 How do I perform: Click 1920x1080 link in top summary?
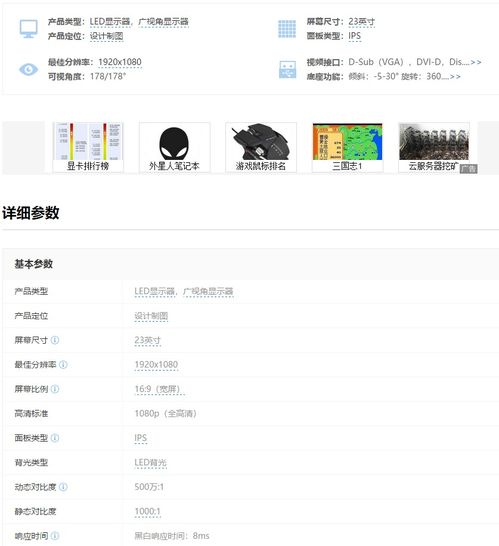pyautogui.click(x=120, y=62)
